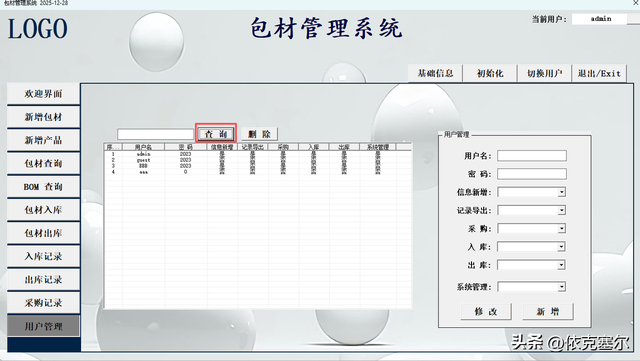Open the 入库 permission dropdown
This screenshot has width=640, height=361.
click(x=562, y=247)
